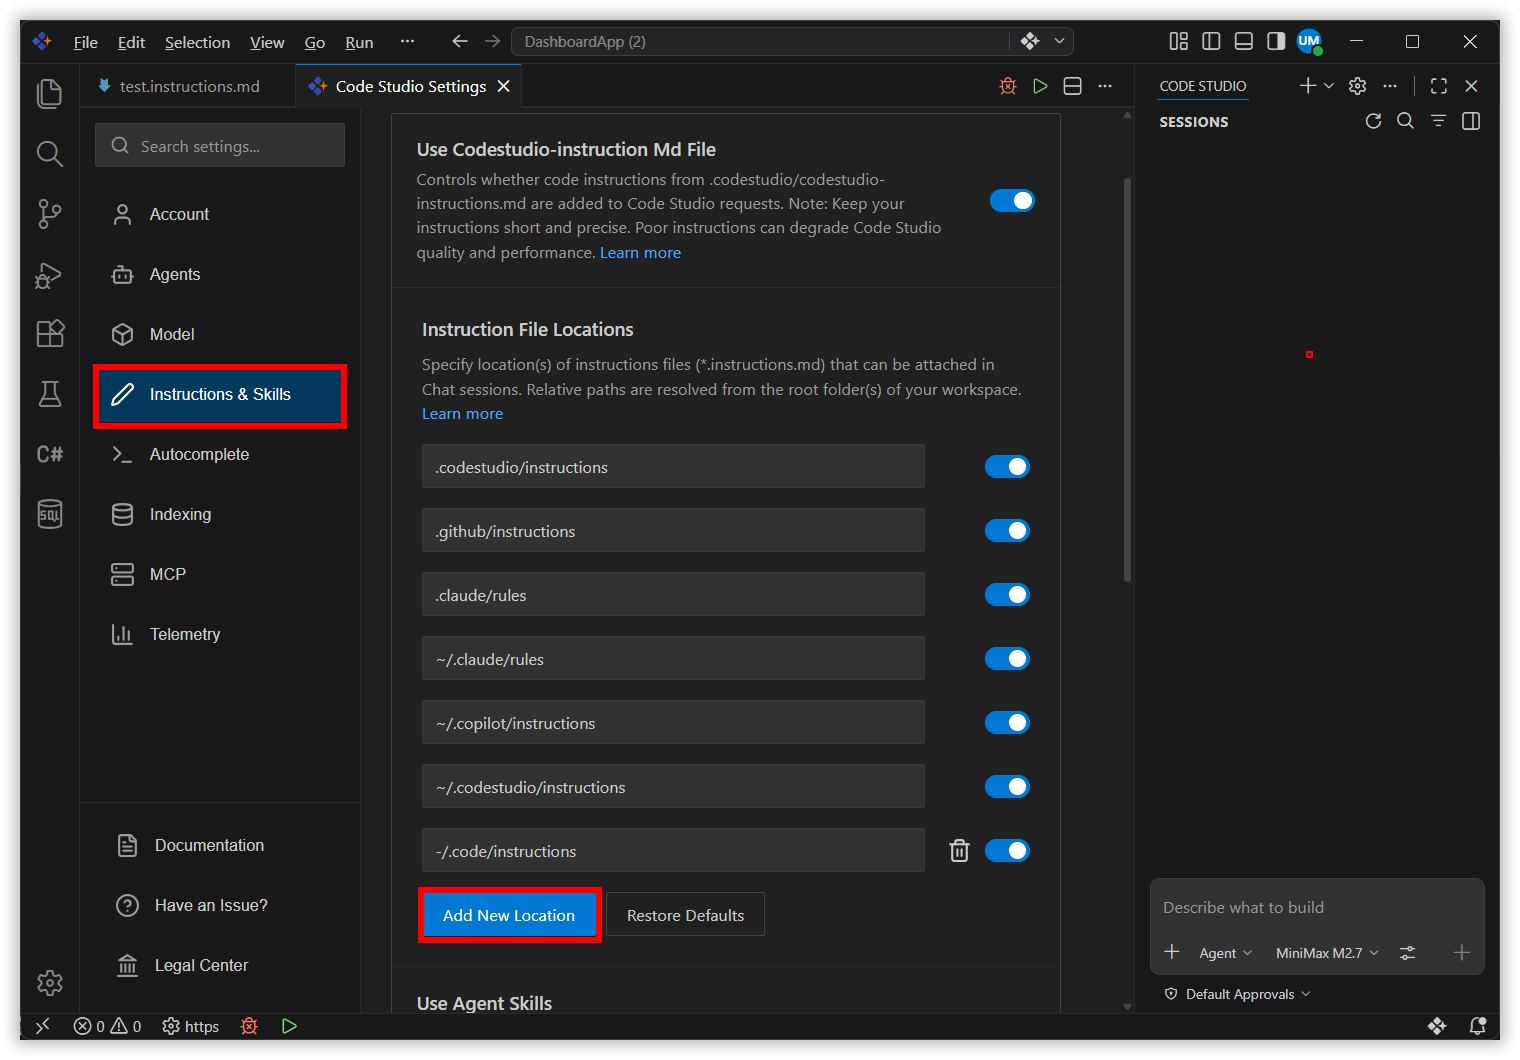1520x1060 pixels.
Task: Open the Extensions view
Action: tap(49, 333)
